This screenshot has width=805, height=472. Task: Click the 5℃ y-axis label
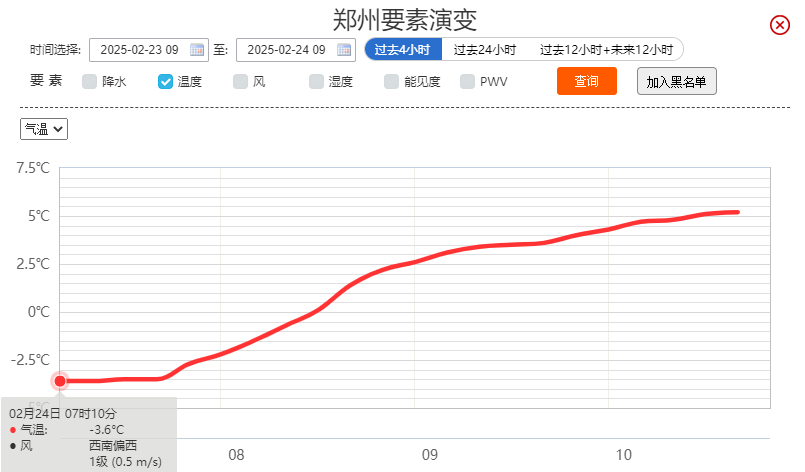click(39, 216)
